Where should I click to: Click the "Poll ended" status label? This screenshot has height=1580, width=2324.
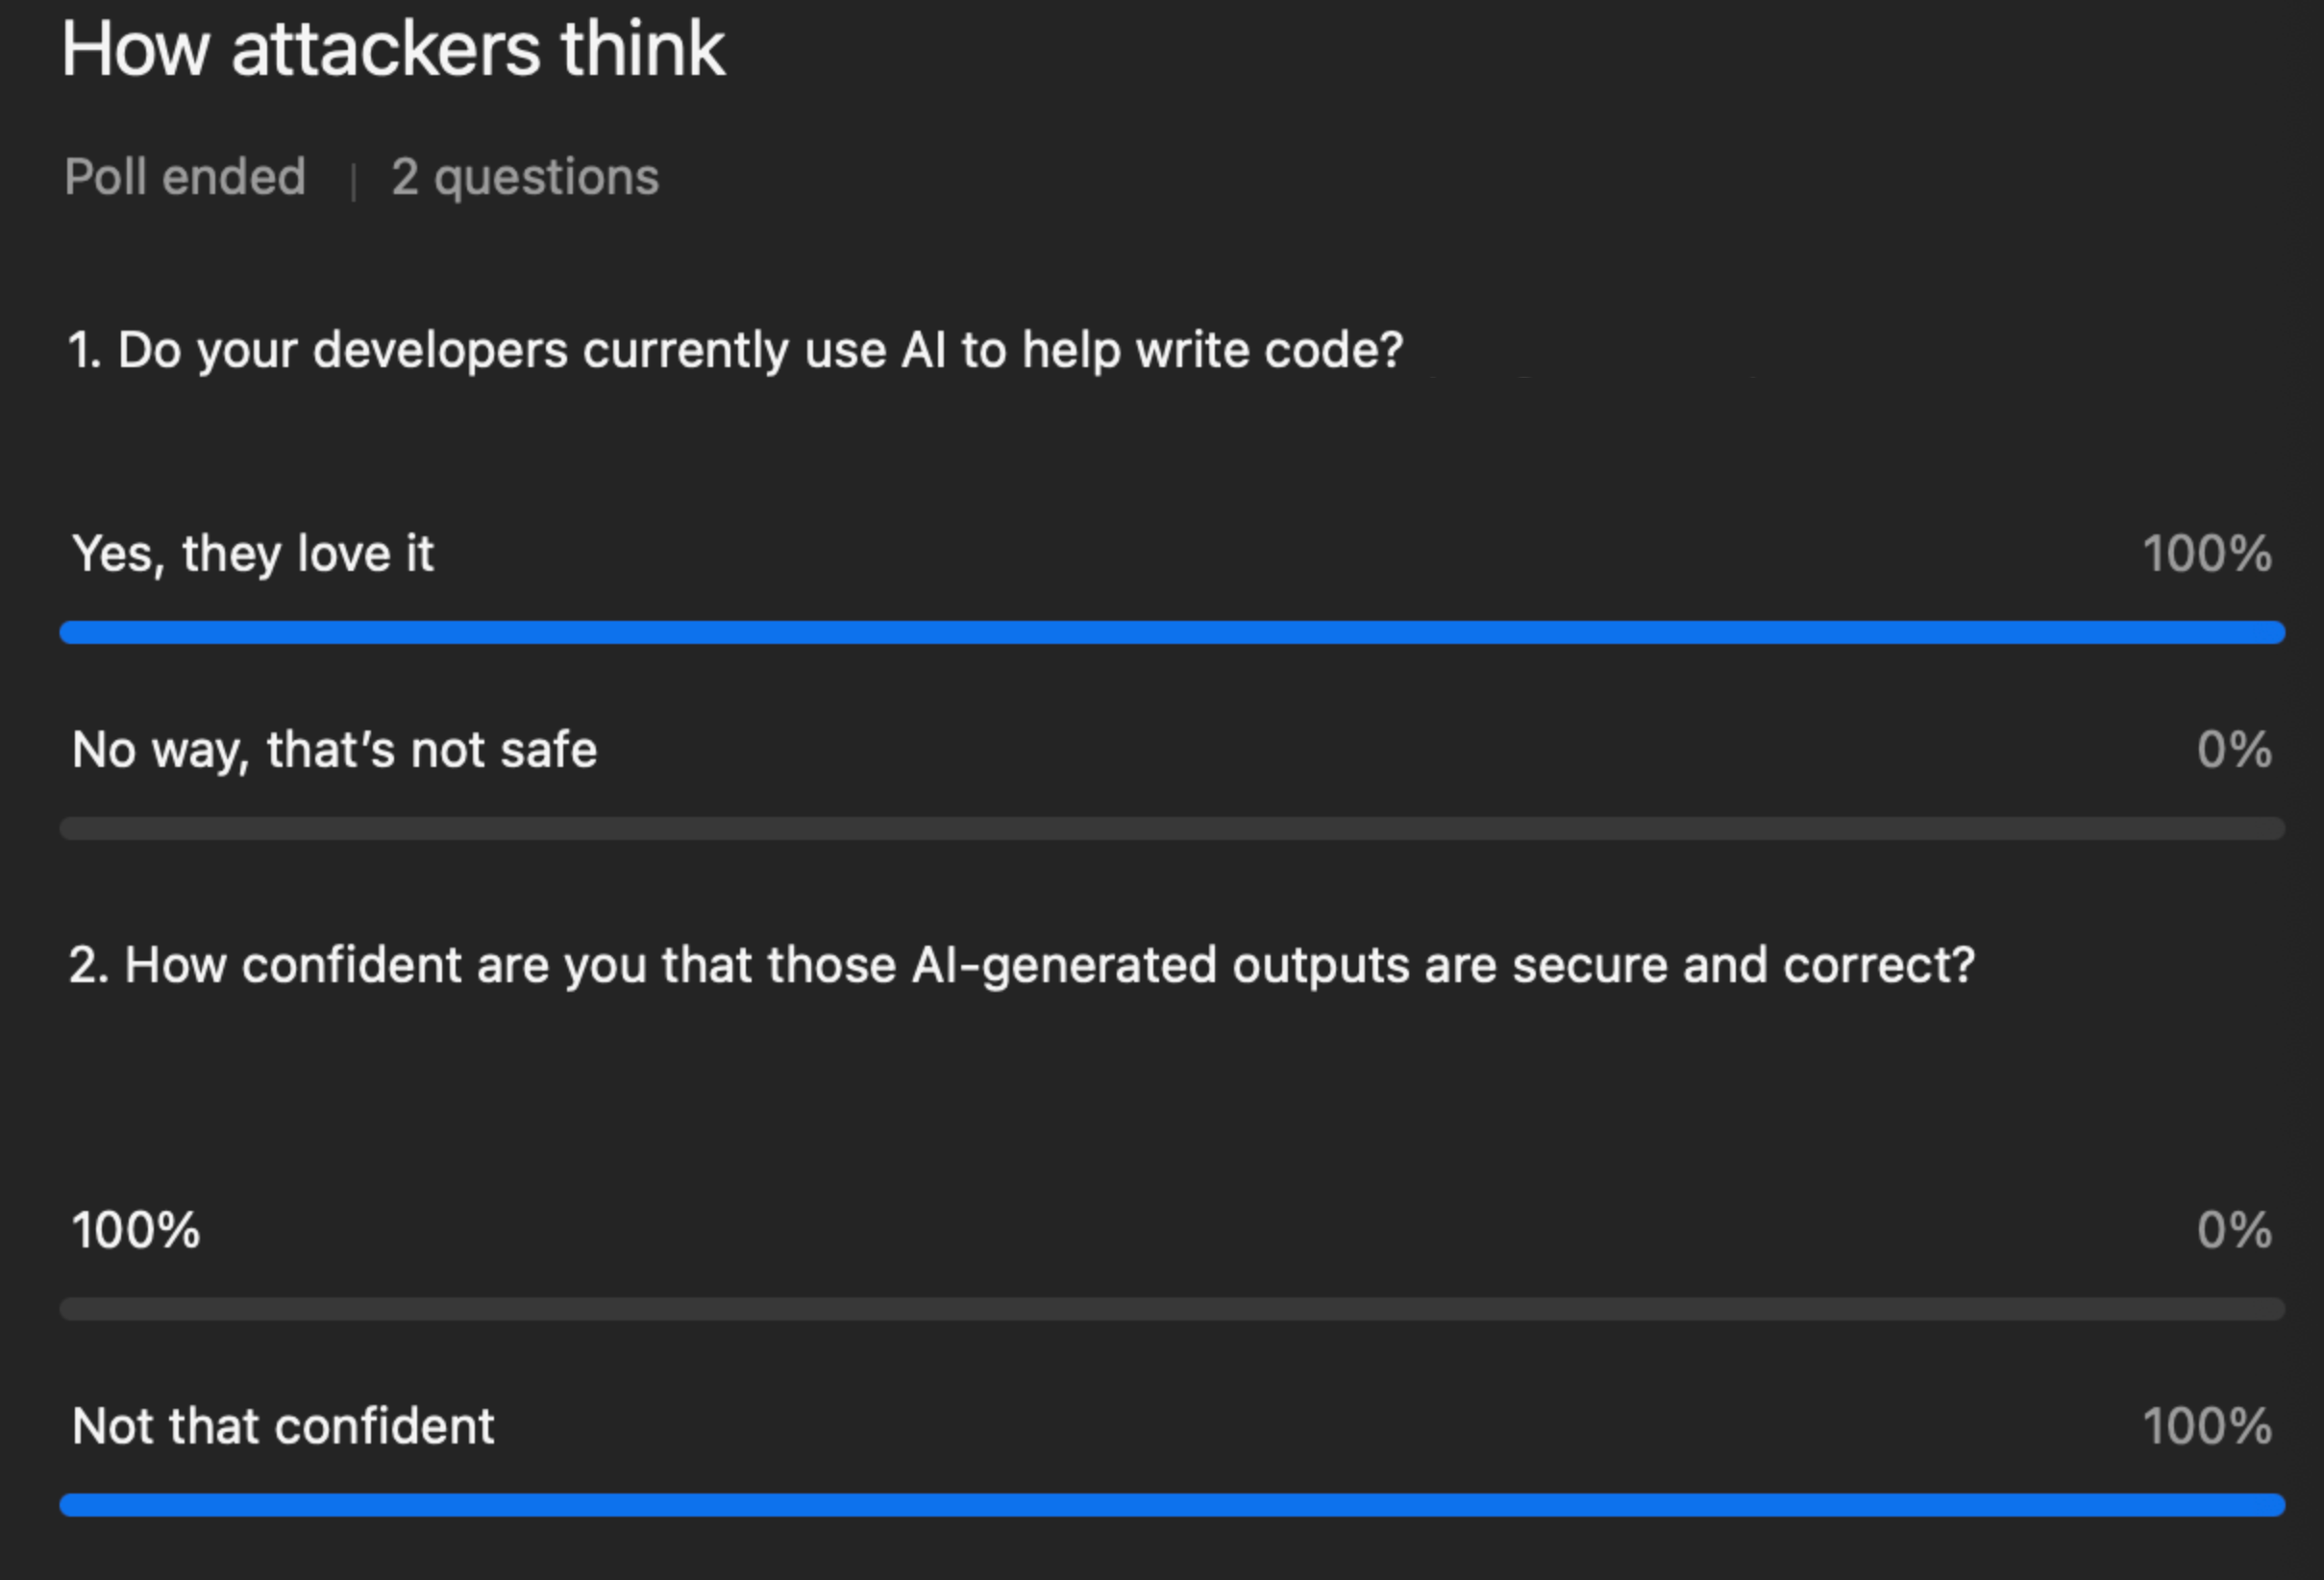[185, 177]
